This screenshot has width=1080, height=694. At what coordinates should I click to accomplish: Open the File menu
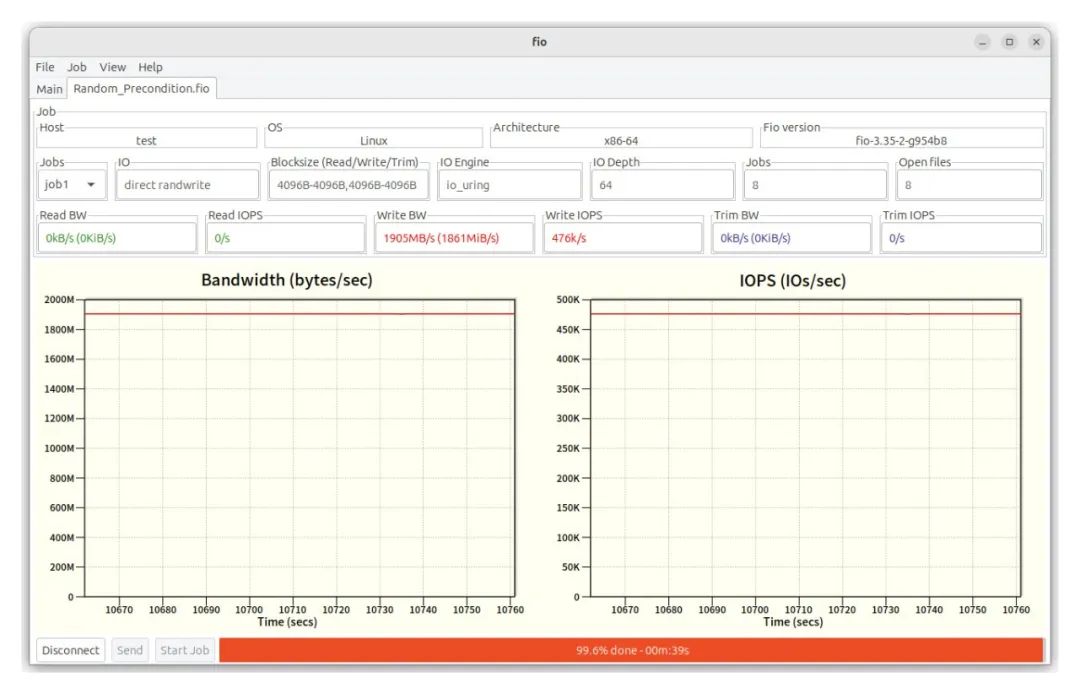click(45, 67)
